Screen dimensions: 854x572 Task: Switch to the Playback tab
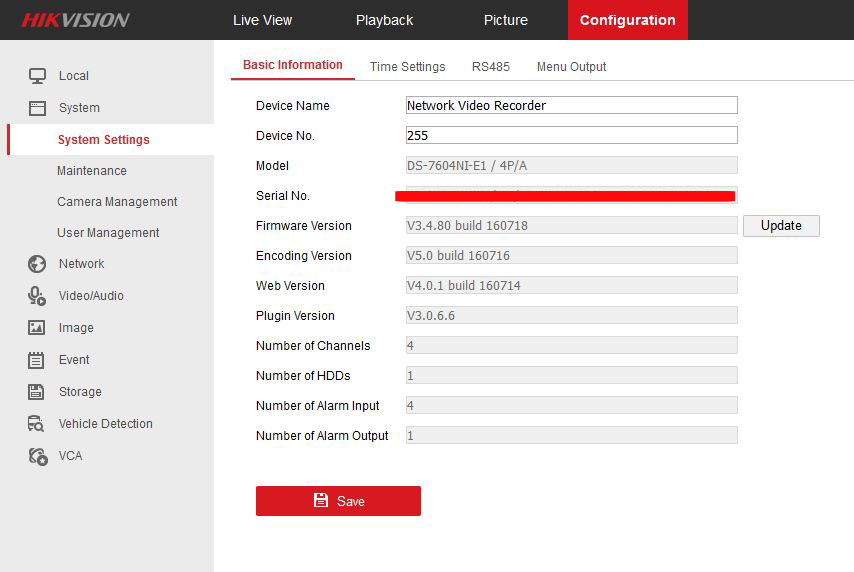[x=384, y=20]
